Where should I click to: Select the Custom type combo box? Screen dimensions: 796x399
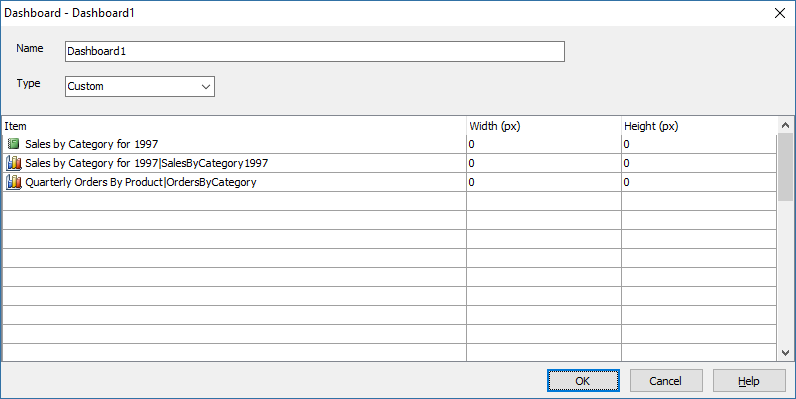tap(140, 86)
